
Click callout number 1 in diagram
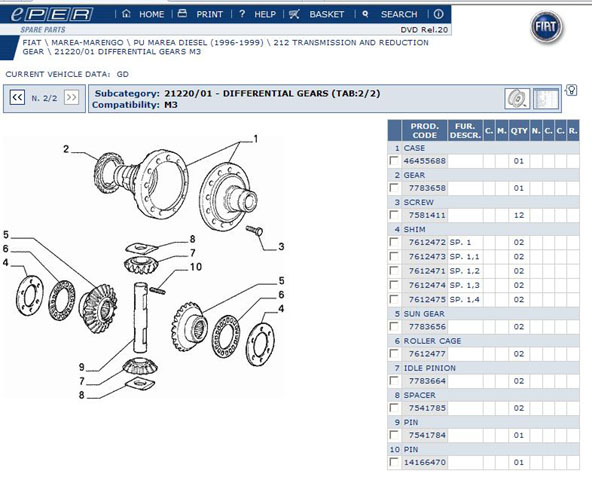pyautogui.click(x=256, y=139)
